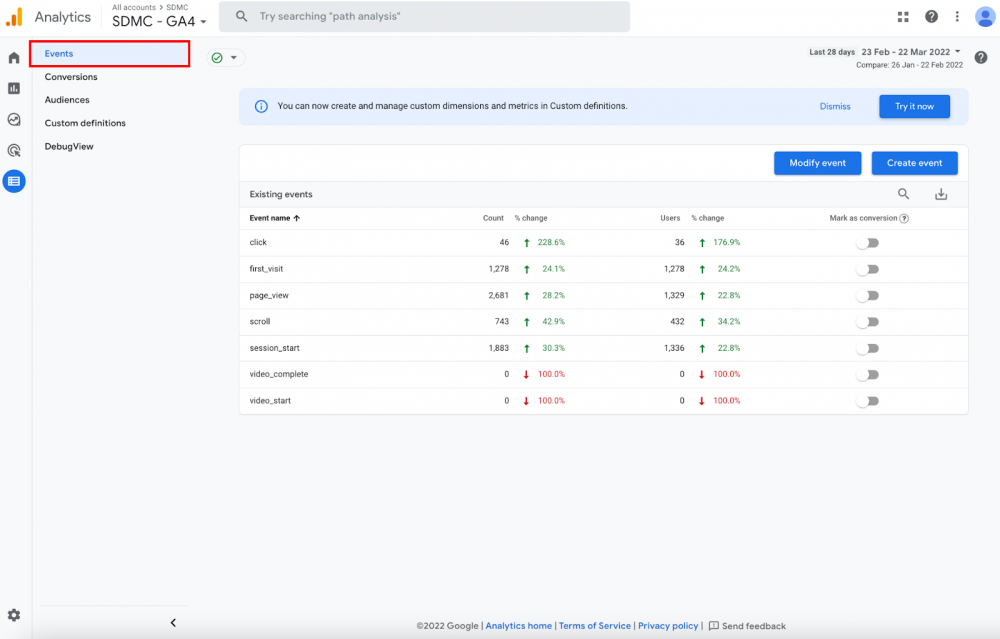The image size is (1000, 639).
Task: Select Events in the configure menu
Action: 110,54
